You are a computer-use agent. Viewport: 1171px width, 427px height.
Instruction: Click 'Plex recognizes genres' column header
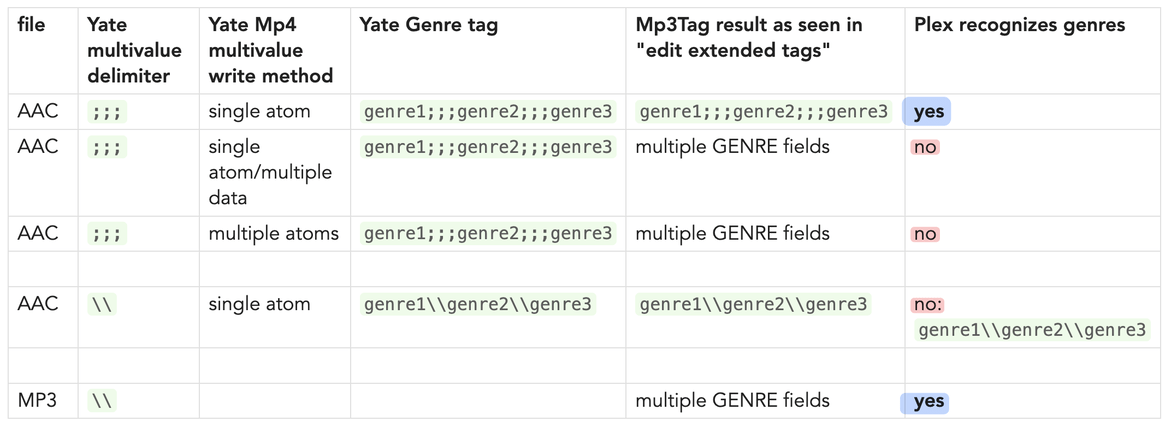point(1018,25)
